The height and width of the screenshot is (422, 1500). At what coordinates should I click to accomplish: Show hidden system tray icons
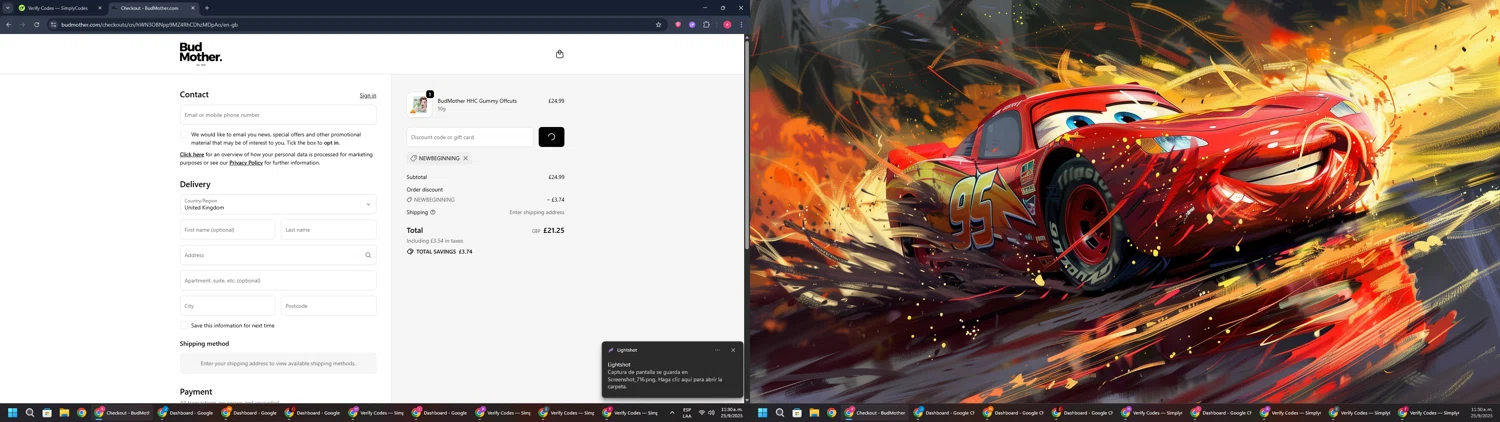coord(672,412)
